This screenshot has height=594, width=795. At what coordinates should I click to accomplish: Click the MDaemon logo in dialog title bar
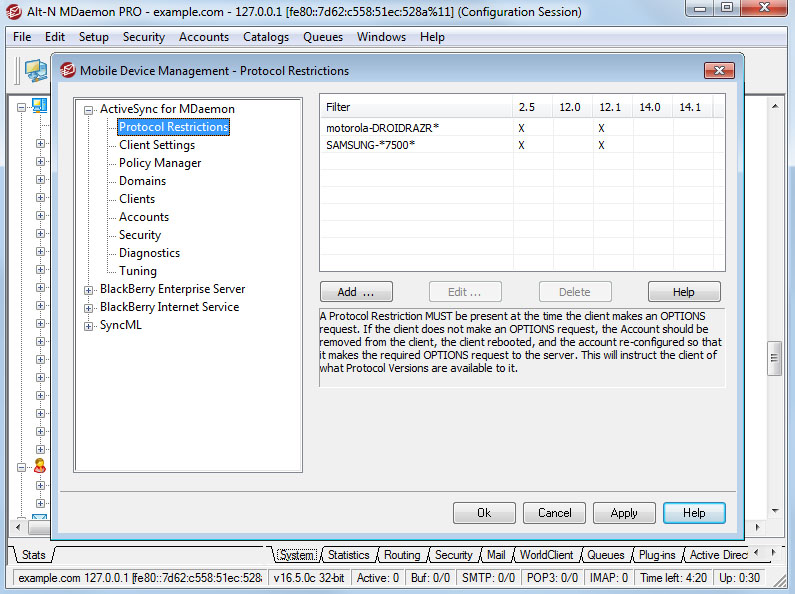click(68, 70)
